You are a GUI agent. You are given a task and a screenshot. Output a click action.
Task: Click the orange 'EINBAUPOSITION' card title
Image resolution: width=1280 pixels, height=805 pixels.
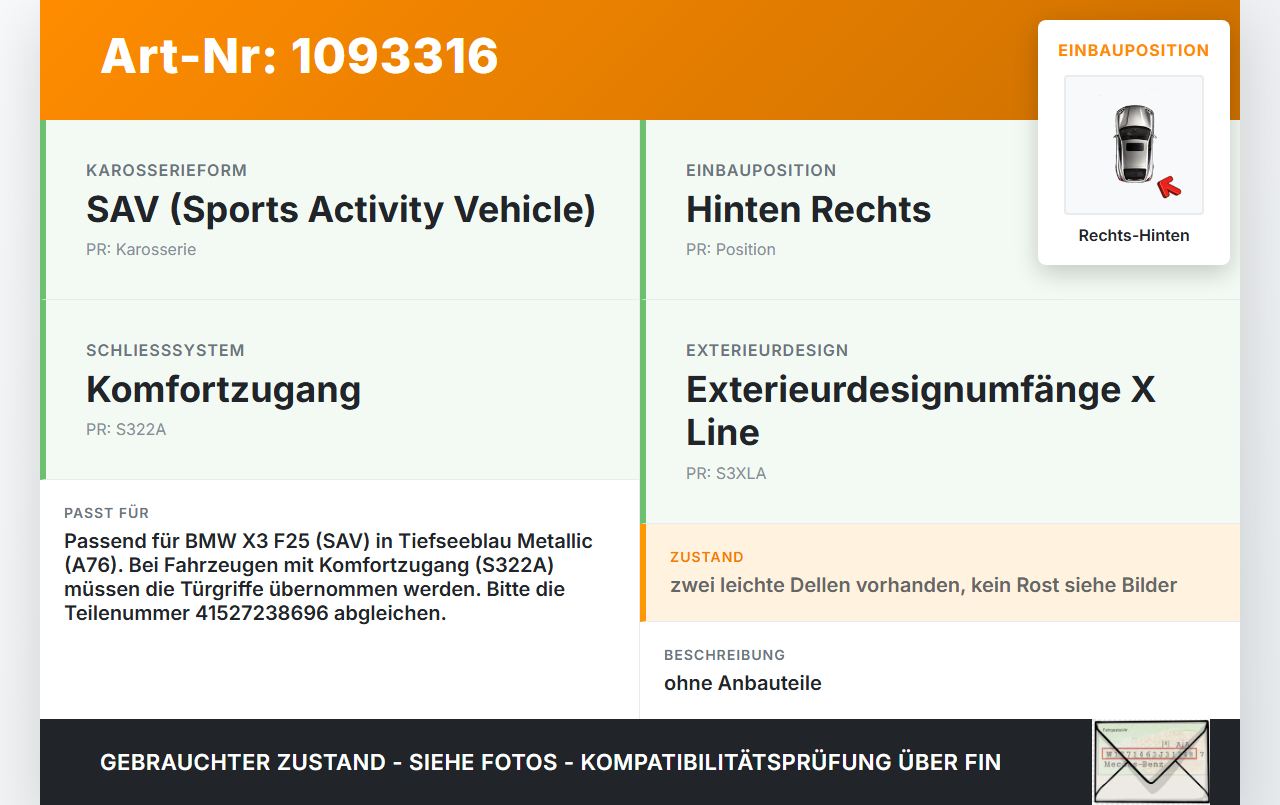[x=1134, y=50]
